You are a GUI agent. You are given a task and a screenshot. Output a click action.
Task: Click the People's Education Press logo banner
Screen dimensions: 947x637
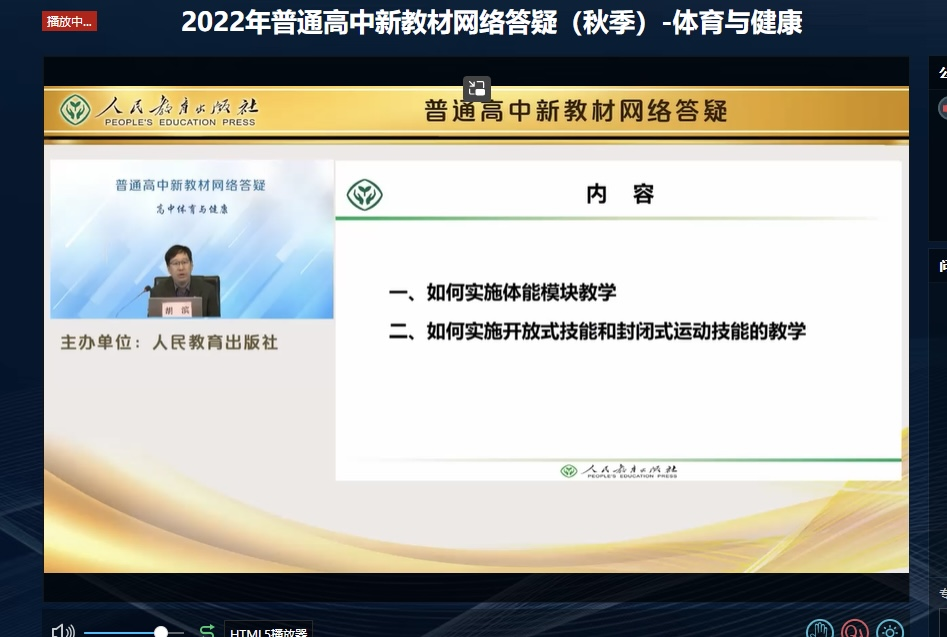click(159, 111)
